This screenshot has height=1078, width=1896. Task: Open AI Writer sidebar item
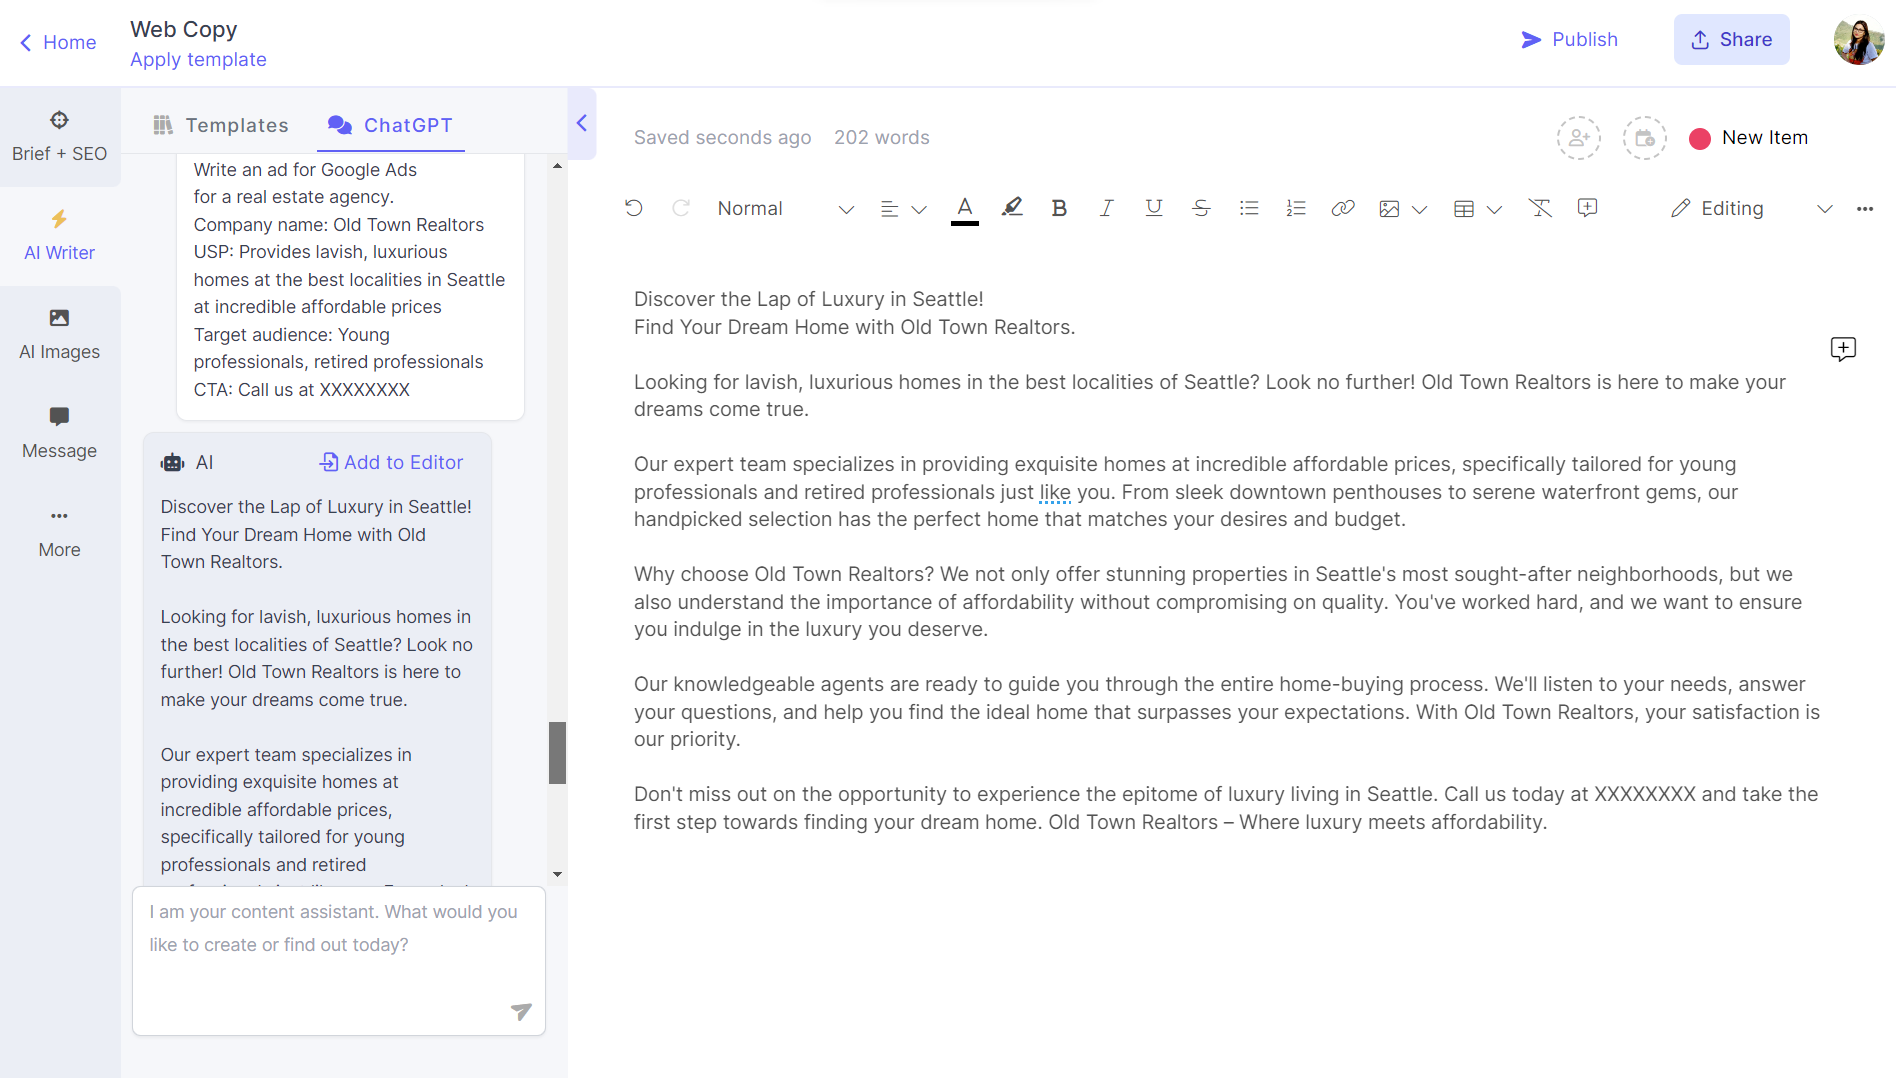pyautogui.click(x=60, y=236)
